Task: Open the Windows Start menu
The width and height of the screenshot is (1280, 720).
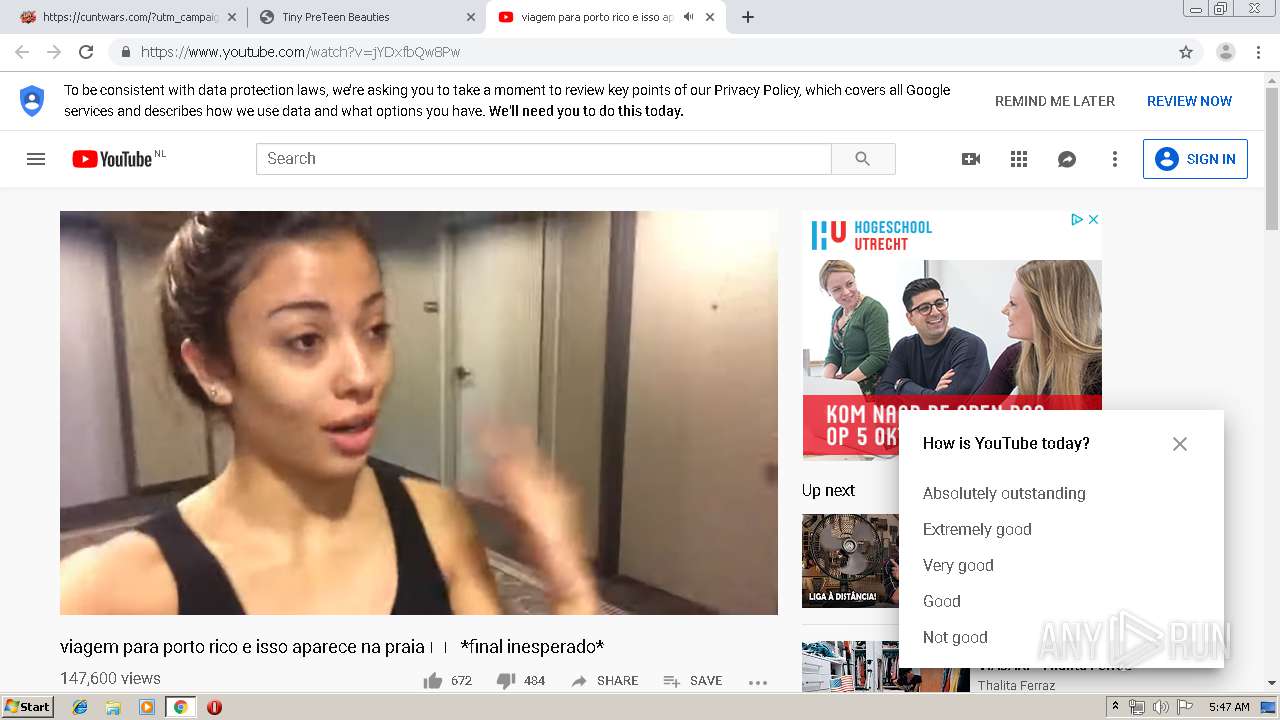Action: [28, 706]
